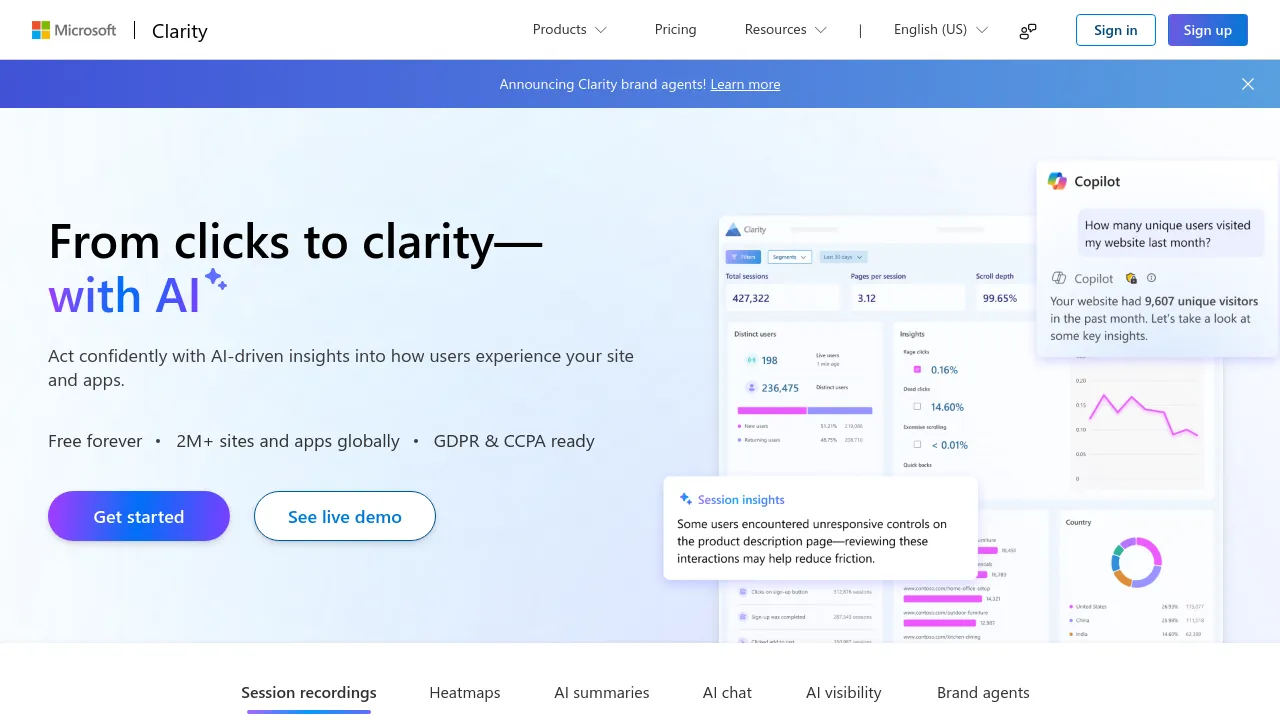Click the Copilot response info icon
The height and width of the screenshot is (720, 1280).
click(x=1152, y=278)
